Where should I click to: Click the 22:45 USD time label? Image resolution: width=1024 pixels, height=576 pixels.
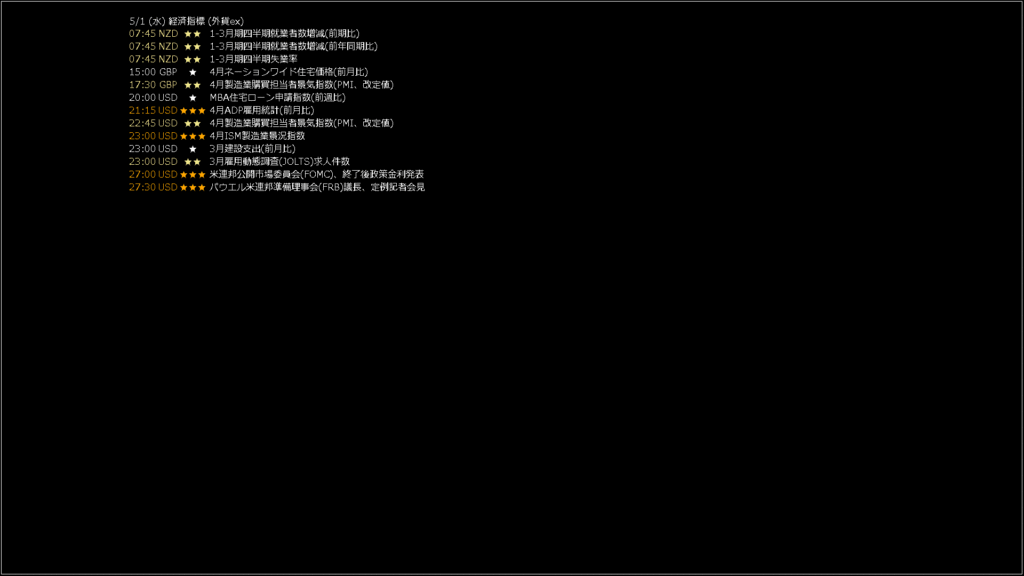[153, 123]
